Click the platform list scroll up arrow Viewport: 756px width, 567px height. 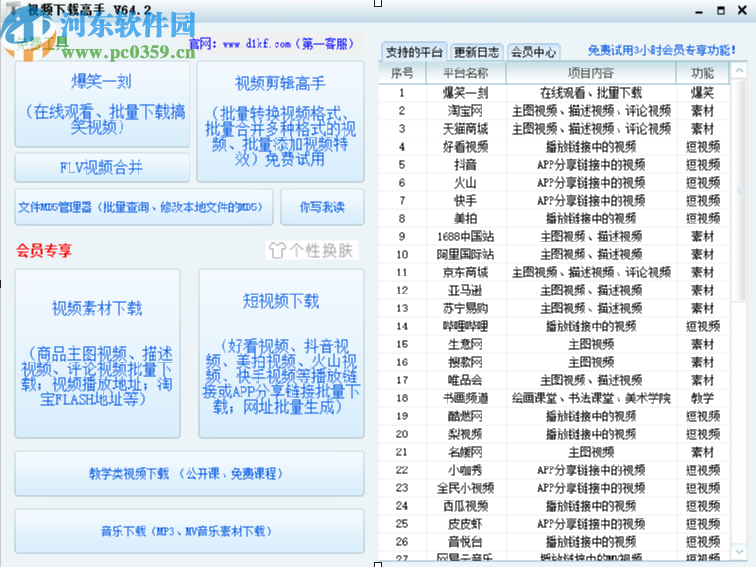739,71
